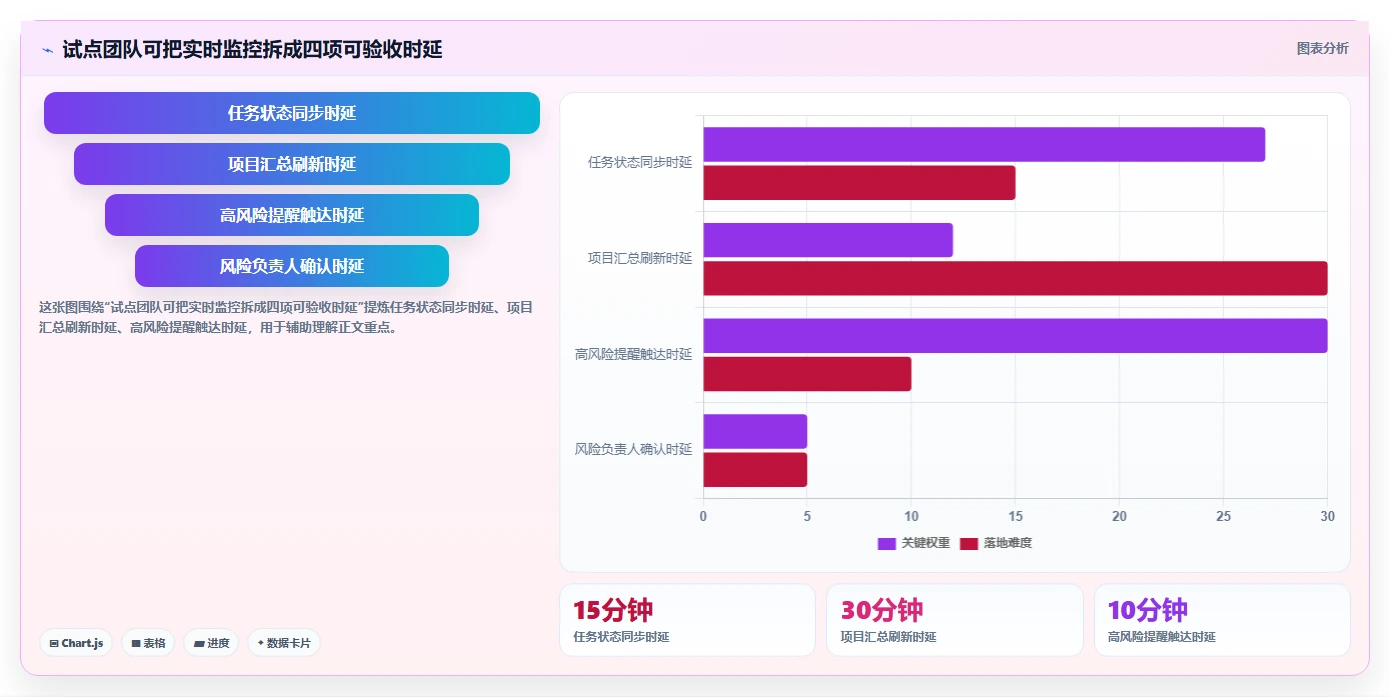The image size is (1390, 697).
Task: Toggle the red 落地难度 legend swatch
Action: [969, 543]
